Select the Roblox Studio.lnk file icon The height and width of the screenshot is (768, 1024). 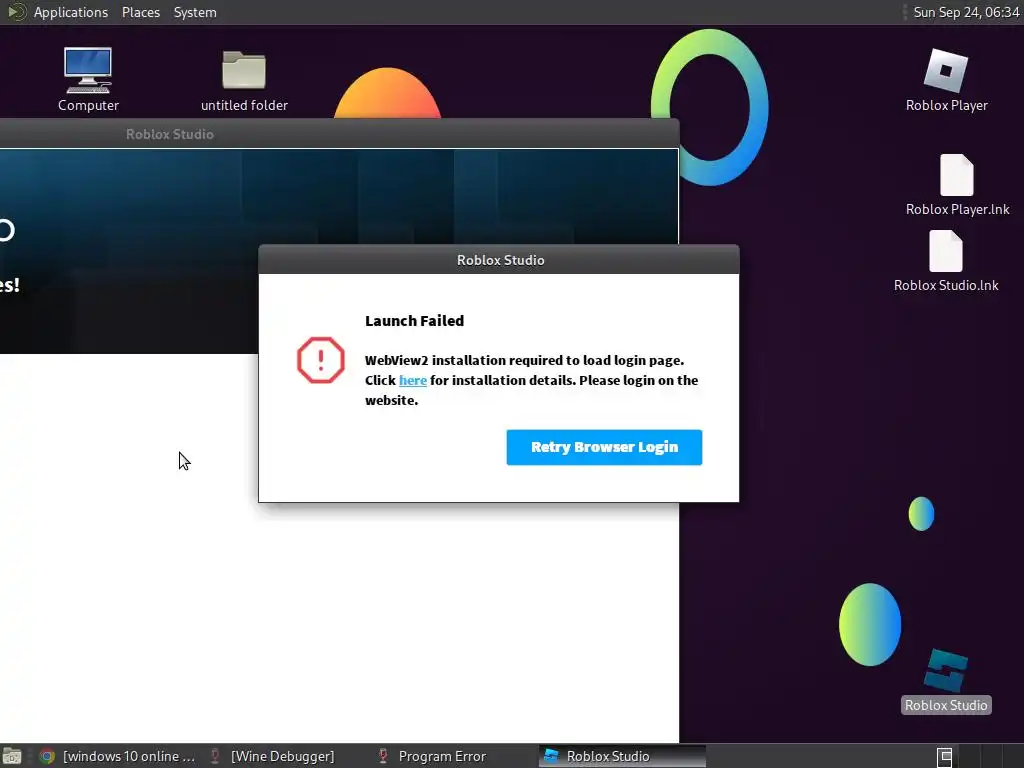click(946, 261)
